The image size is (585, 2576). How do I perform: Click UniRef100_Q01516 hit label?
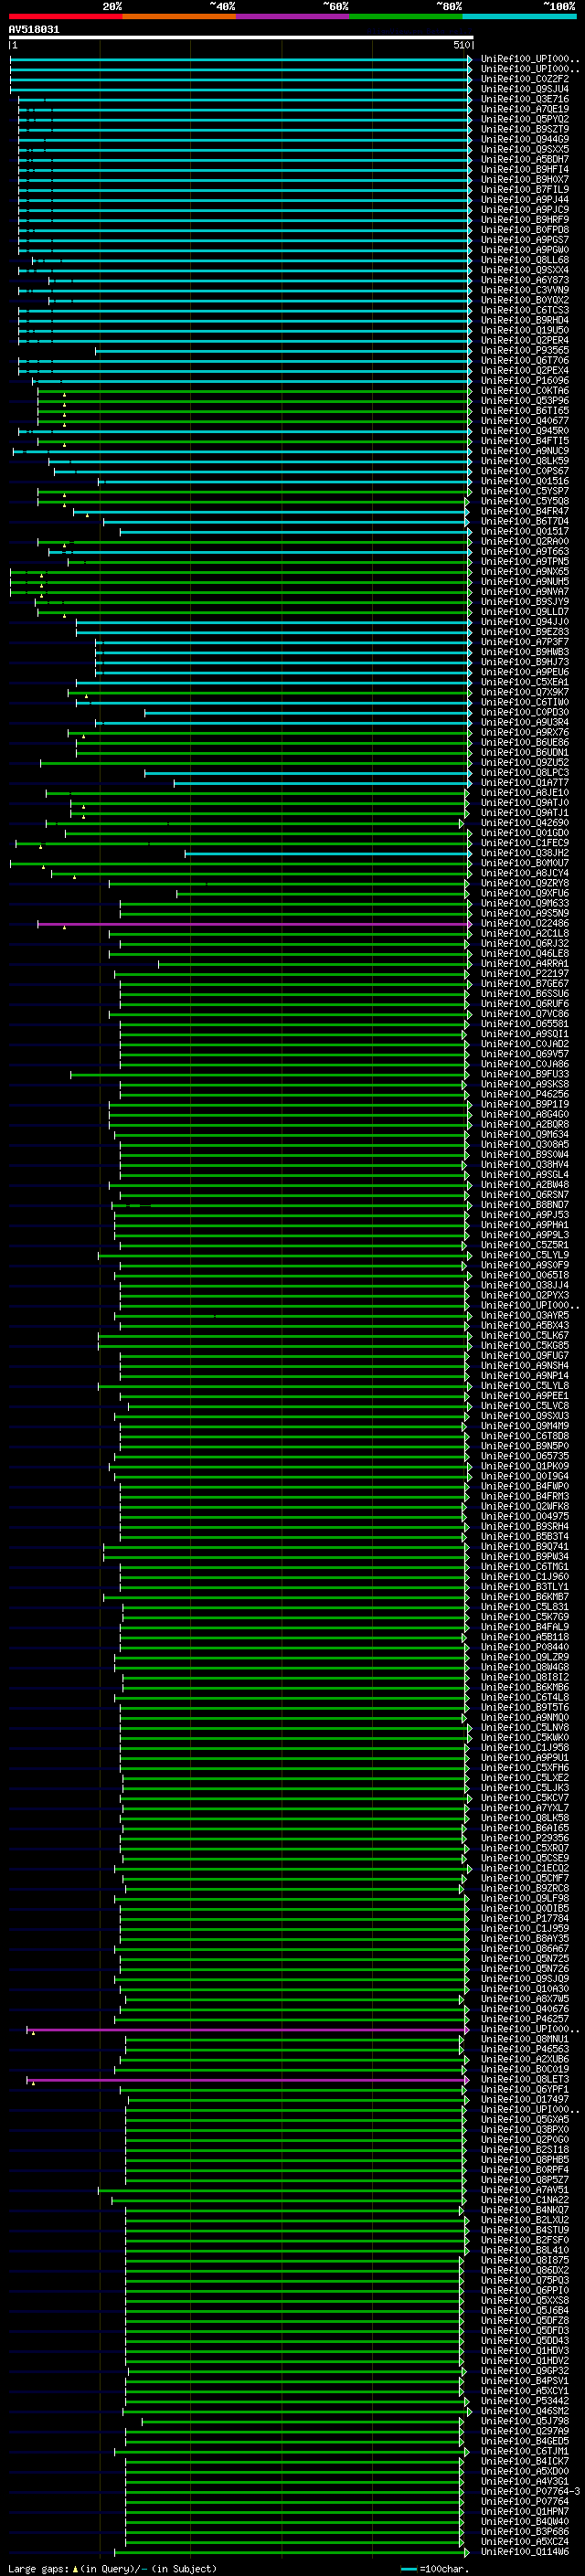[x=525, y=481]
